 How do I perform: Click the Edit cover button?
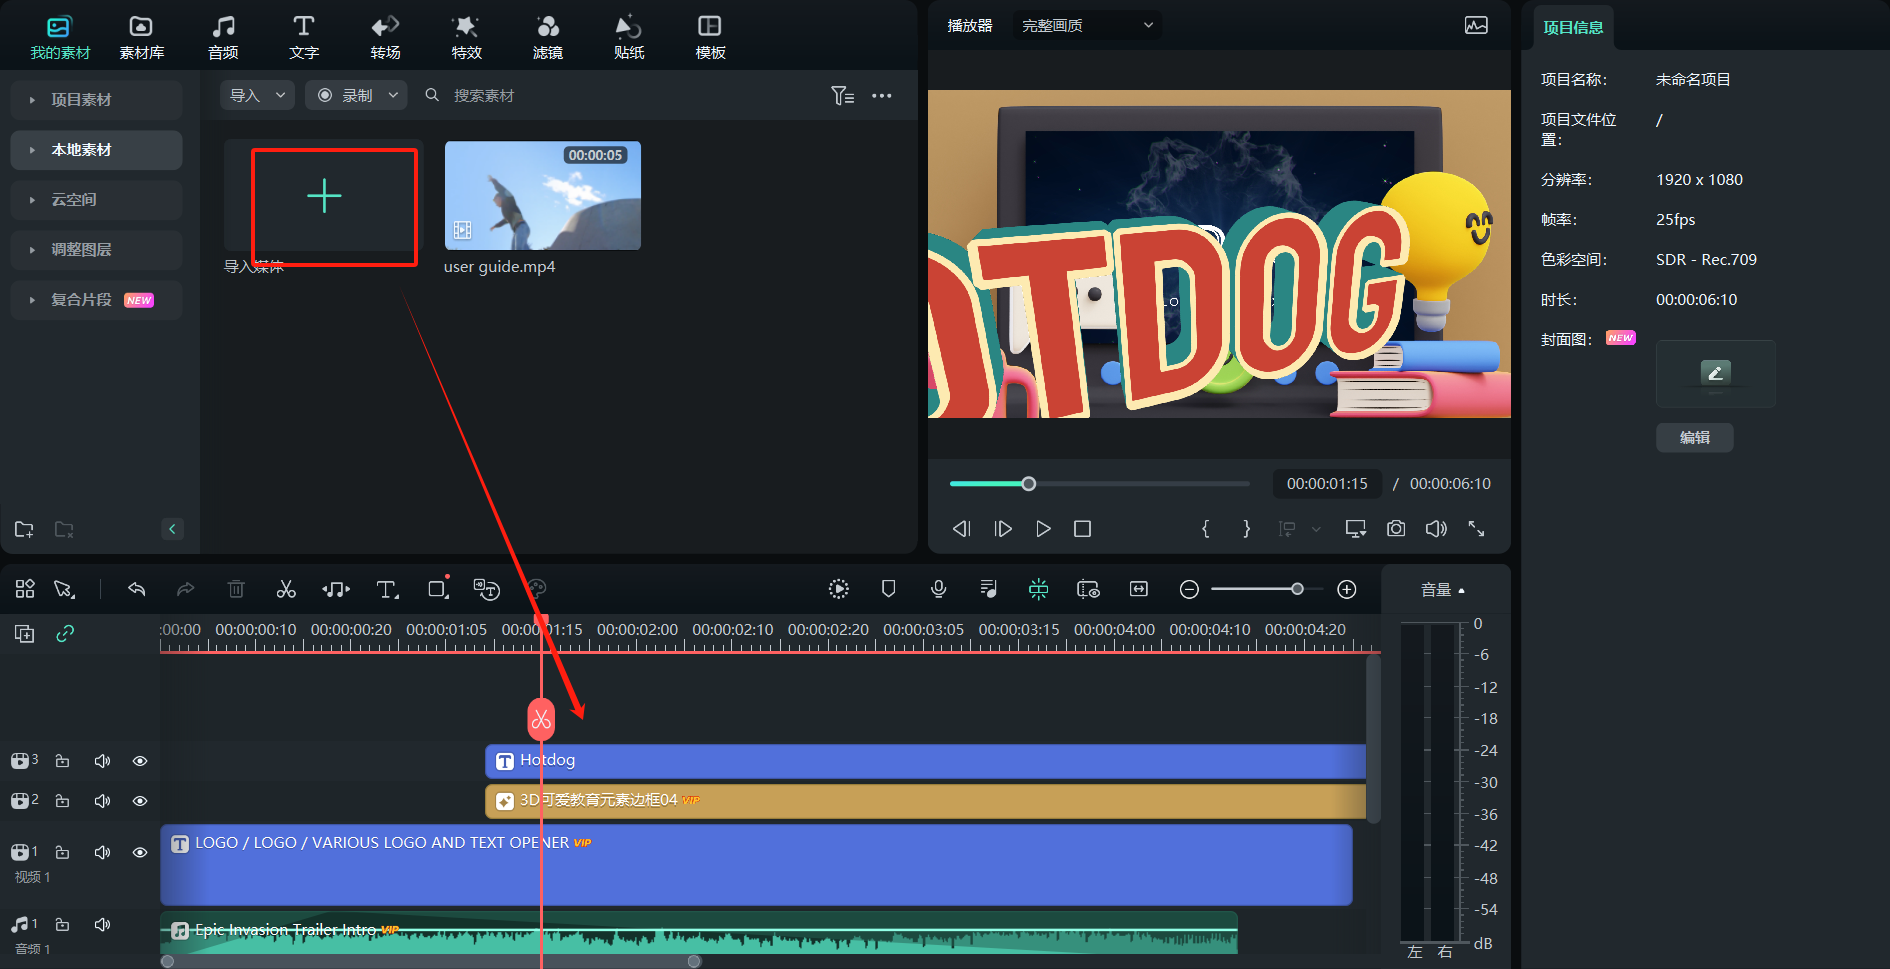pyautogui.click(x=1694, y=437)
